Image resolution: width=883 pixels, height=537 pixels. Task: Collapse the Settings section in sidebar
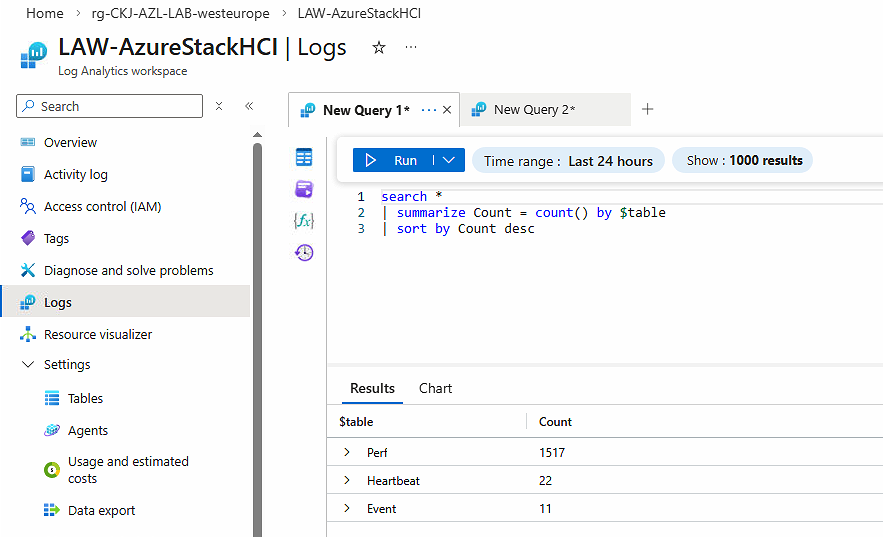pyautogui.click(x=27, y=365)
